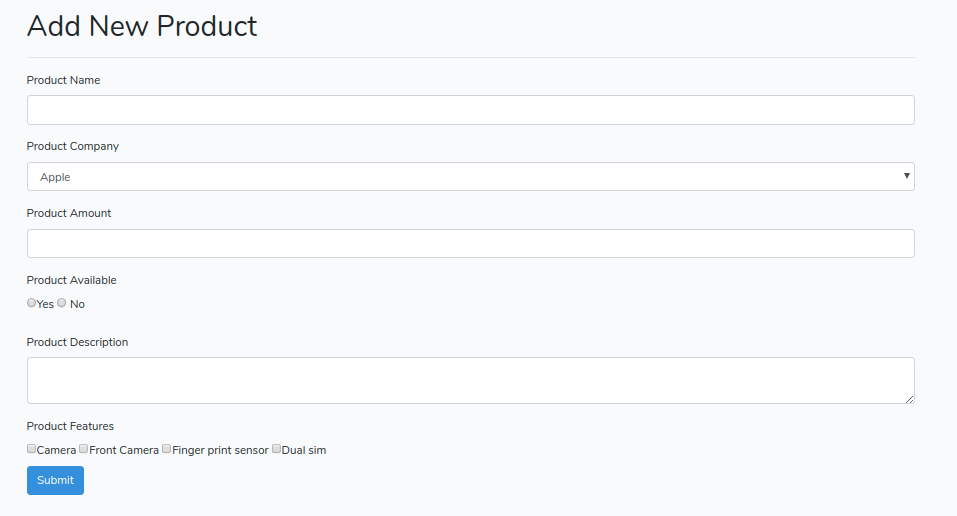Enable the Camera feature checkbox
The width and height of the screenshot is (957, 516).
32,449
